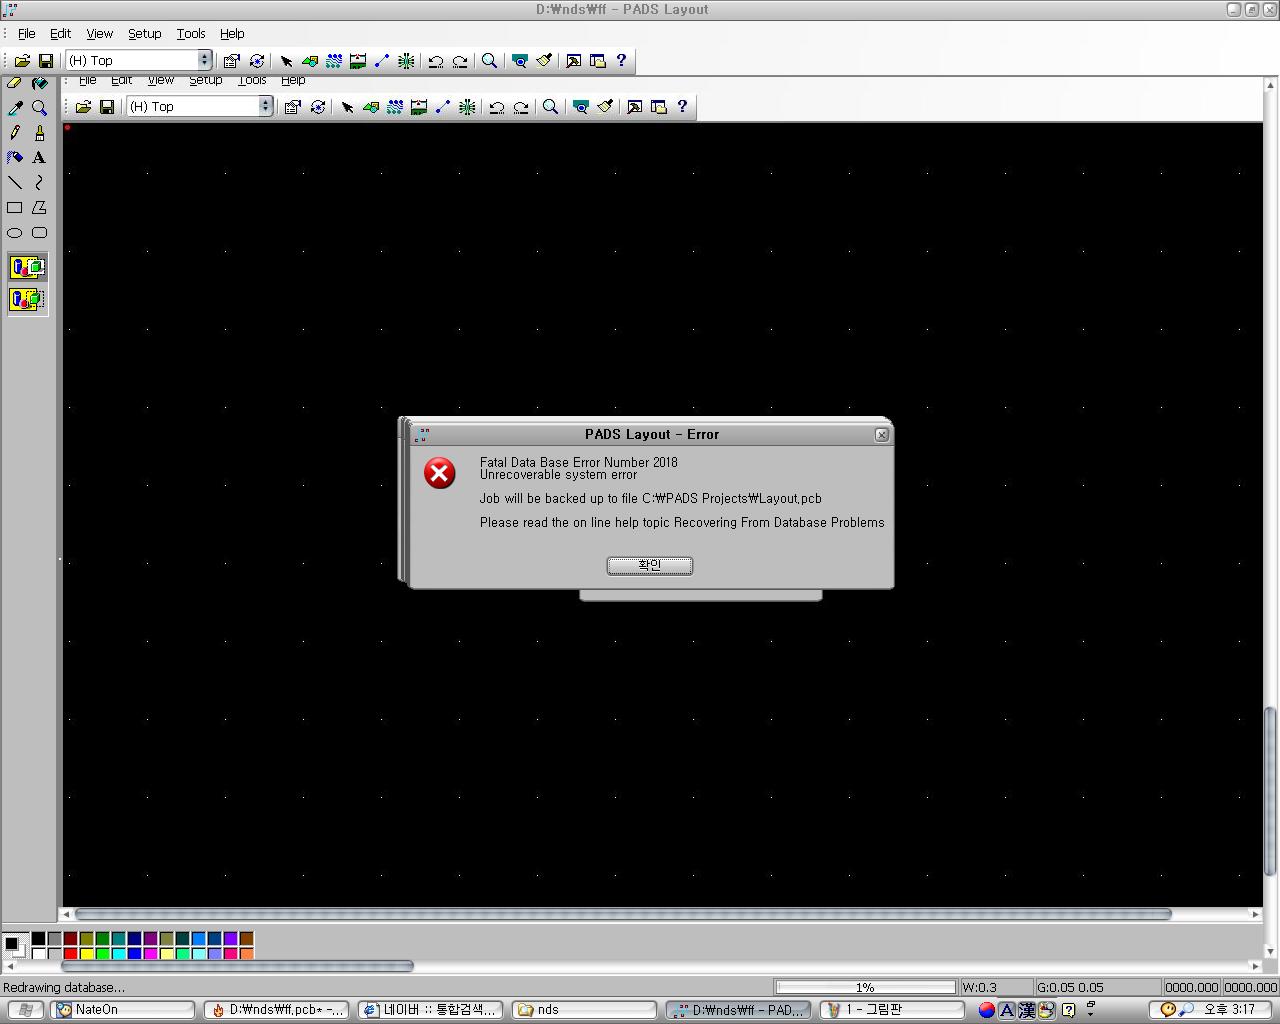Screen dimensions: 1280x1024
Task: Open the Setup menu in outer menu bar
Action: pos(144,33)
